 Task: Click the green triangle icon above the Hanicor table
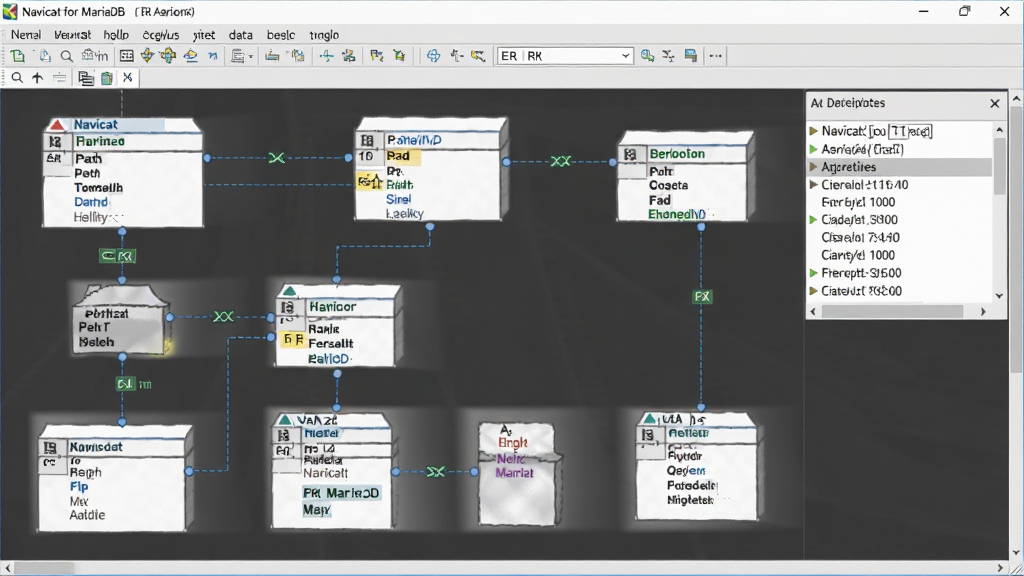point(289,291)
